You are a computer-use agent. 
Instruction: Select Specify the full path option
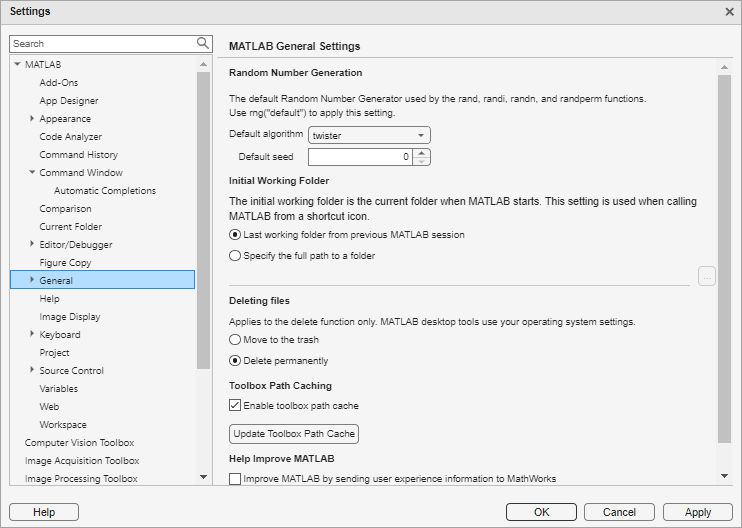point(235,255)
